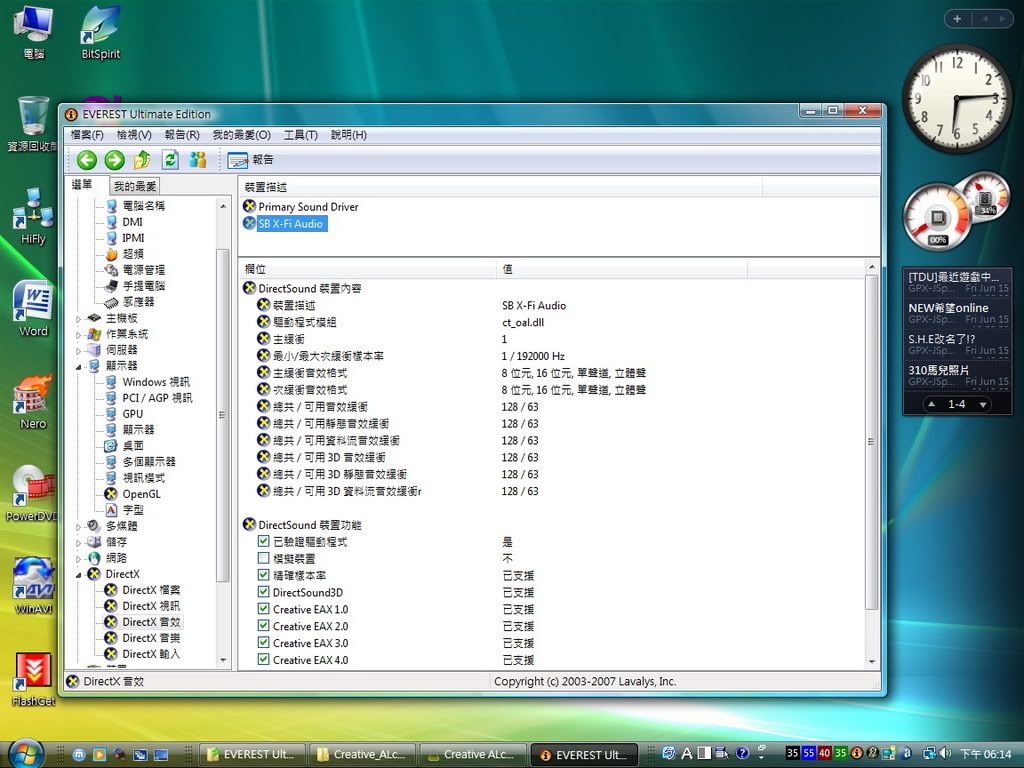
Task: Open the Word desktop shortcut
Action: pos(33,308)
